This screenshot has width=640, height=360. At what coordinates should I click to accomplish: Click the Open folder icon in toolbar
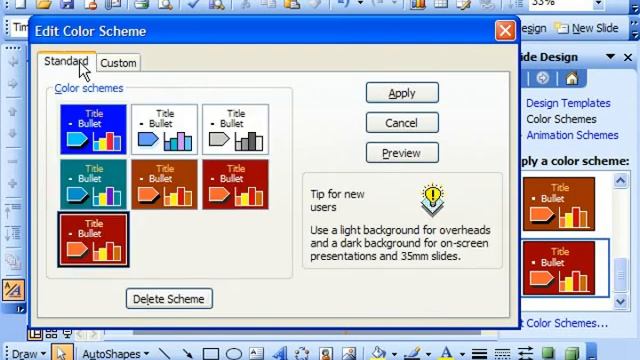43,4
